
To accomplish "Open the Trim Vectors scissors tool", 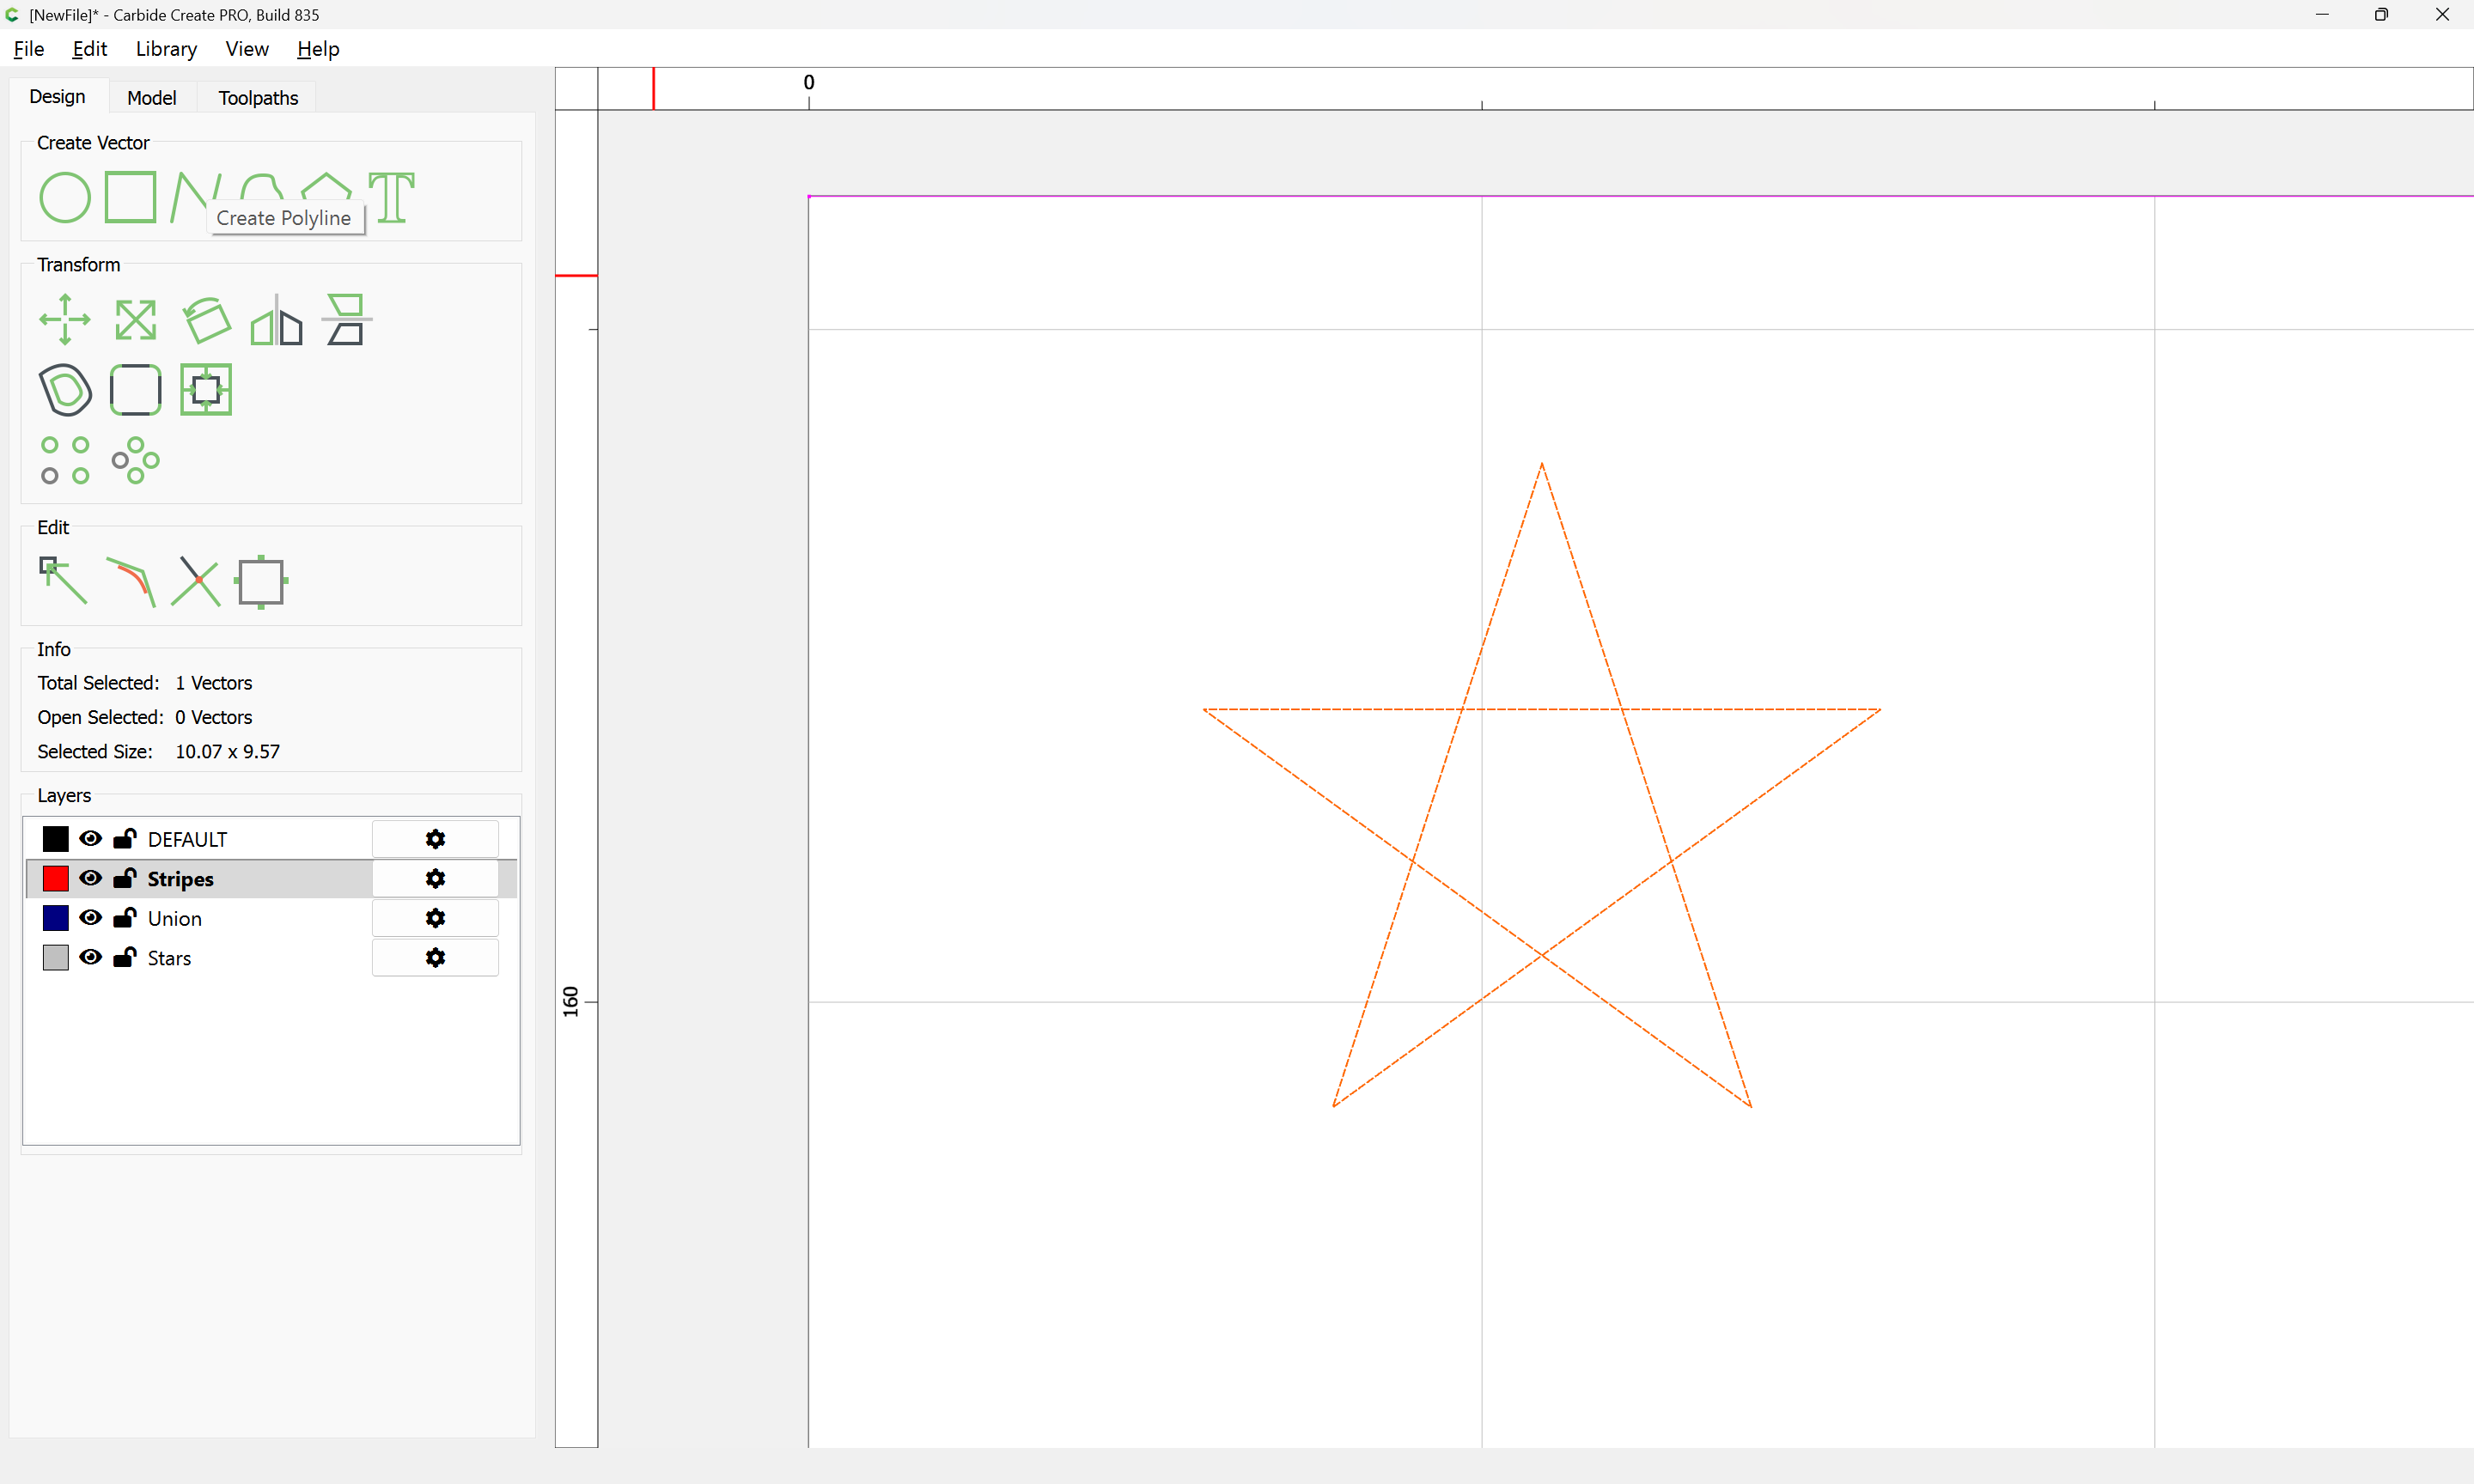I will click(195, 581).
